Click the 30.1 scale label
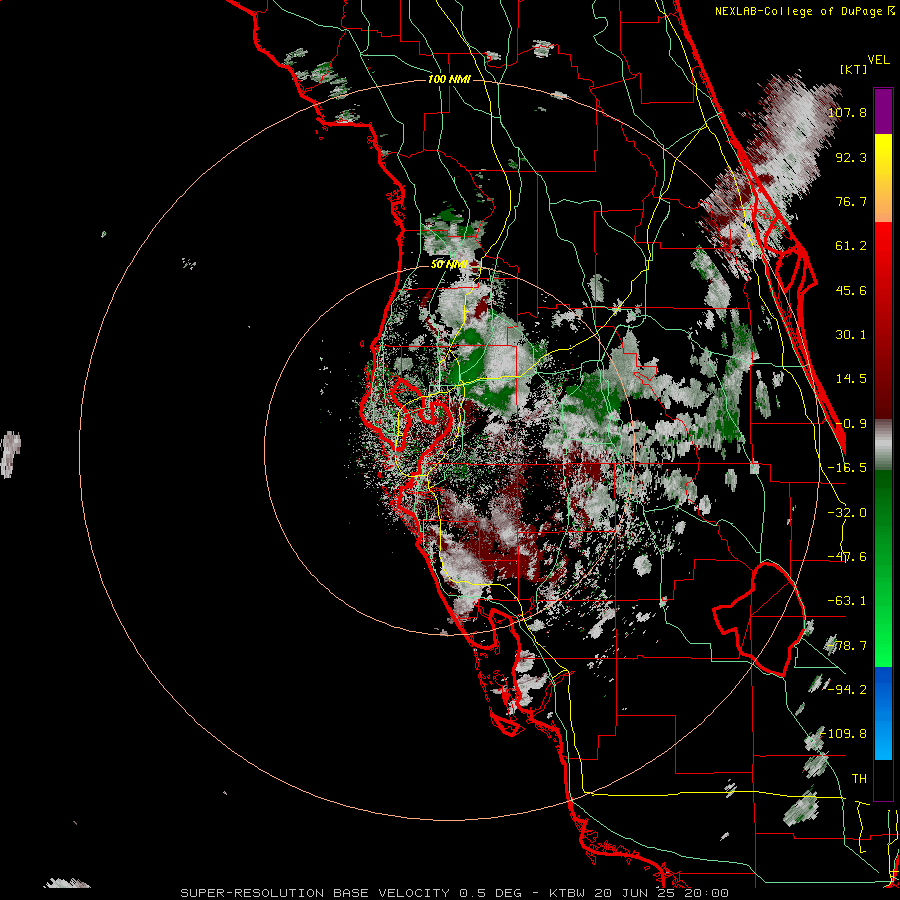The image size is (900, 900). coord(851,335)
